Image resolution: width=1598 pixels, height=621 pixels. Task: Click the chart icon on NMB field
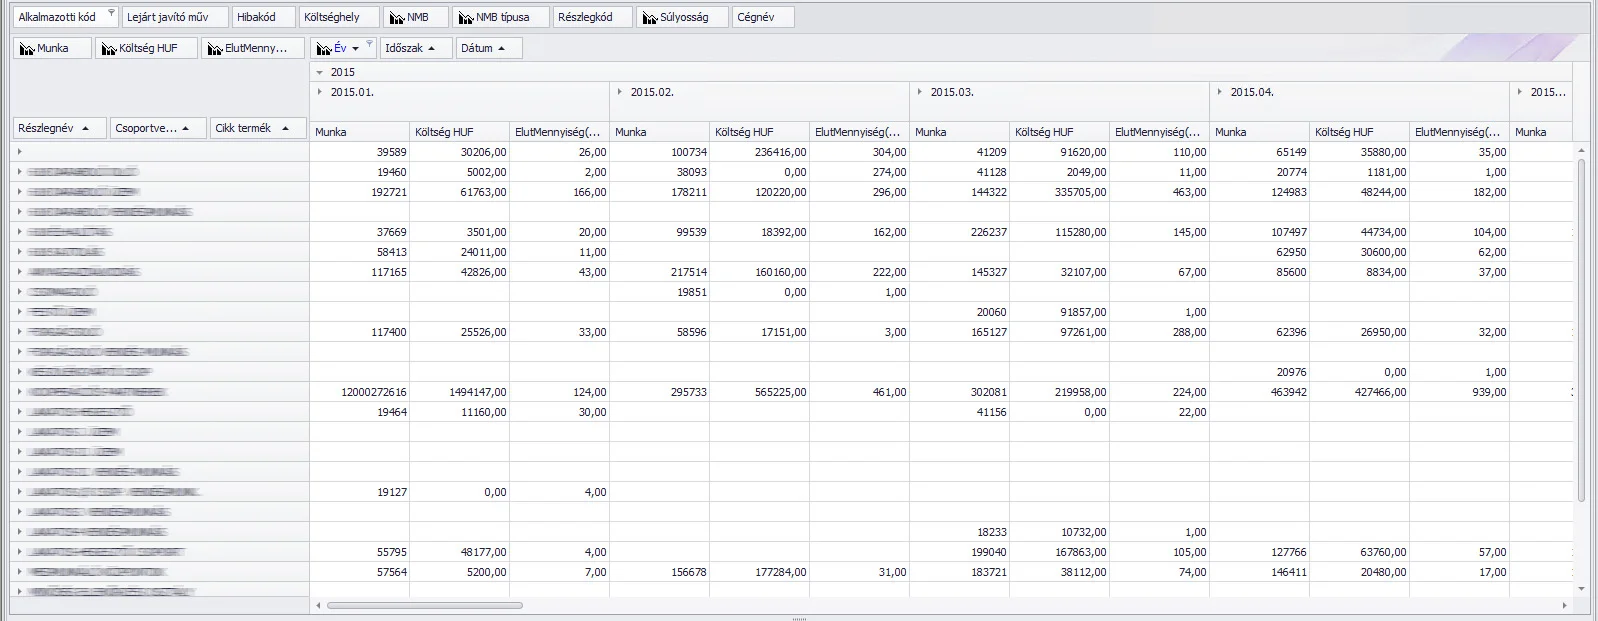click(397, 18)
